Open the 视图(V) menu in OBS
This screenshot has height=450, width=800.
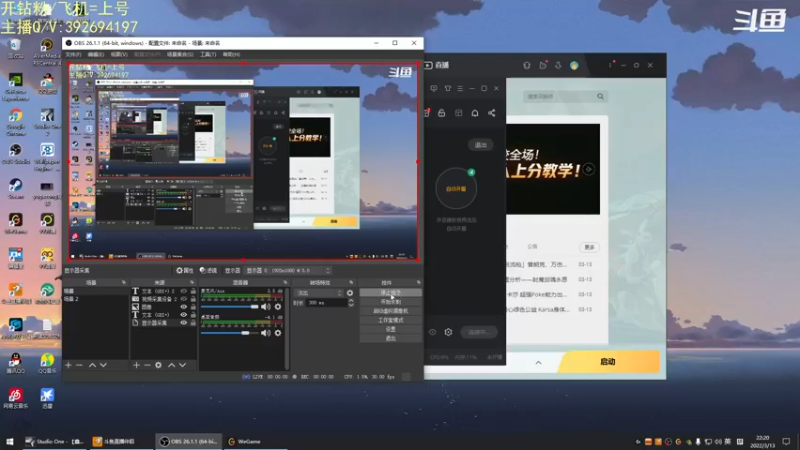(119, 54)
